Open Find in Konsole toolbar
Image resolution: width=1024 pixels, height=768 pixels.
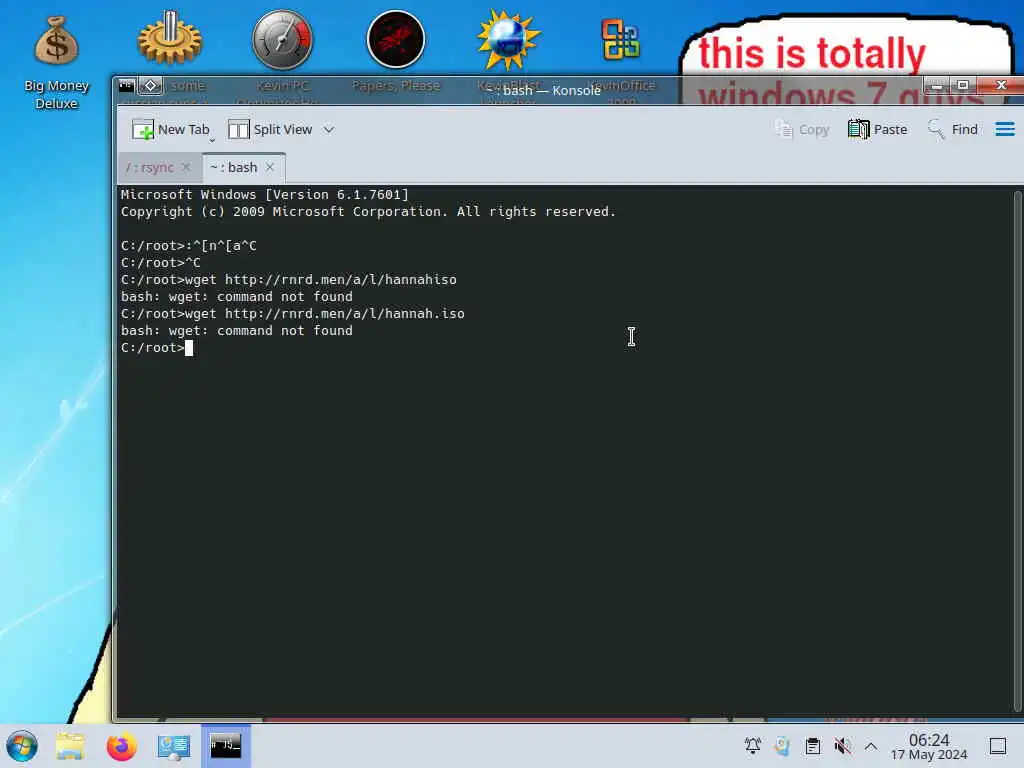pyautogui.click(x=952, y=129)
